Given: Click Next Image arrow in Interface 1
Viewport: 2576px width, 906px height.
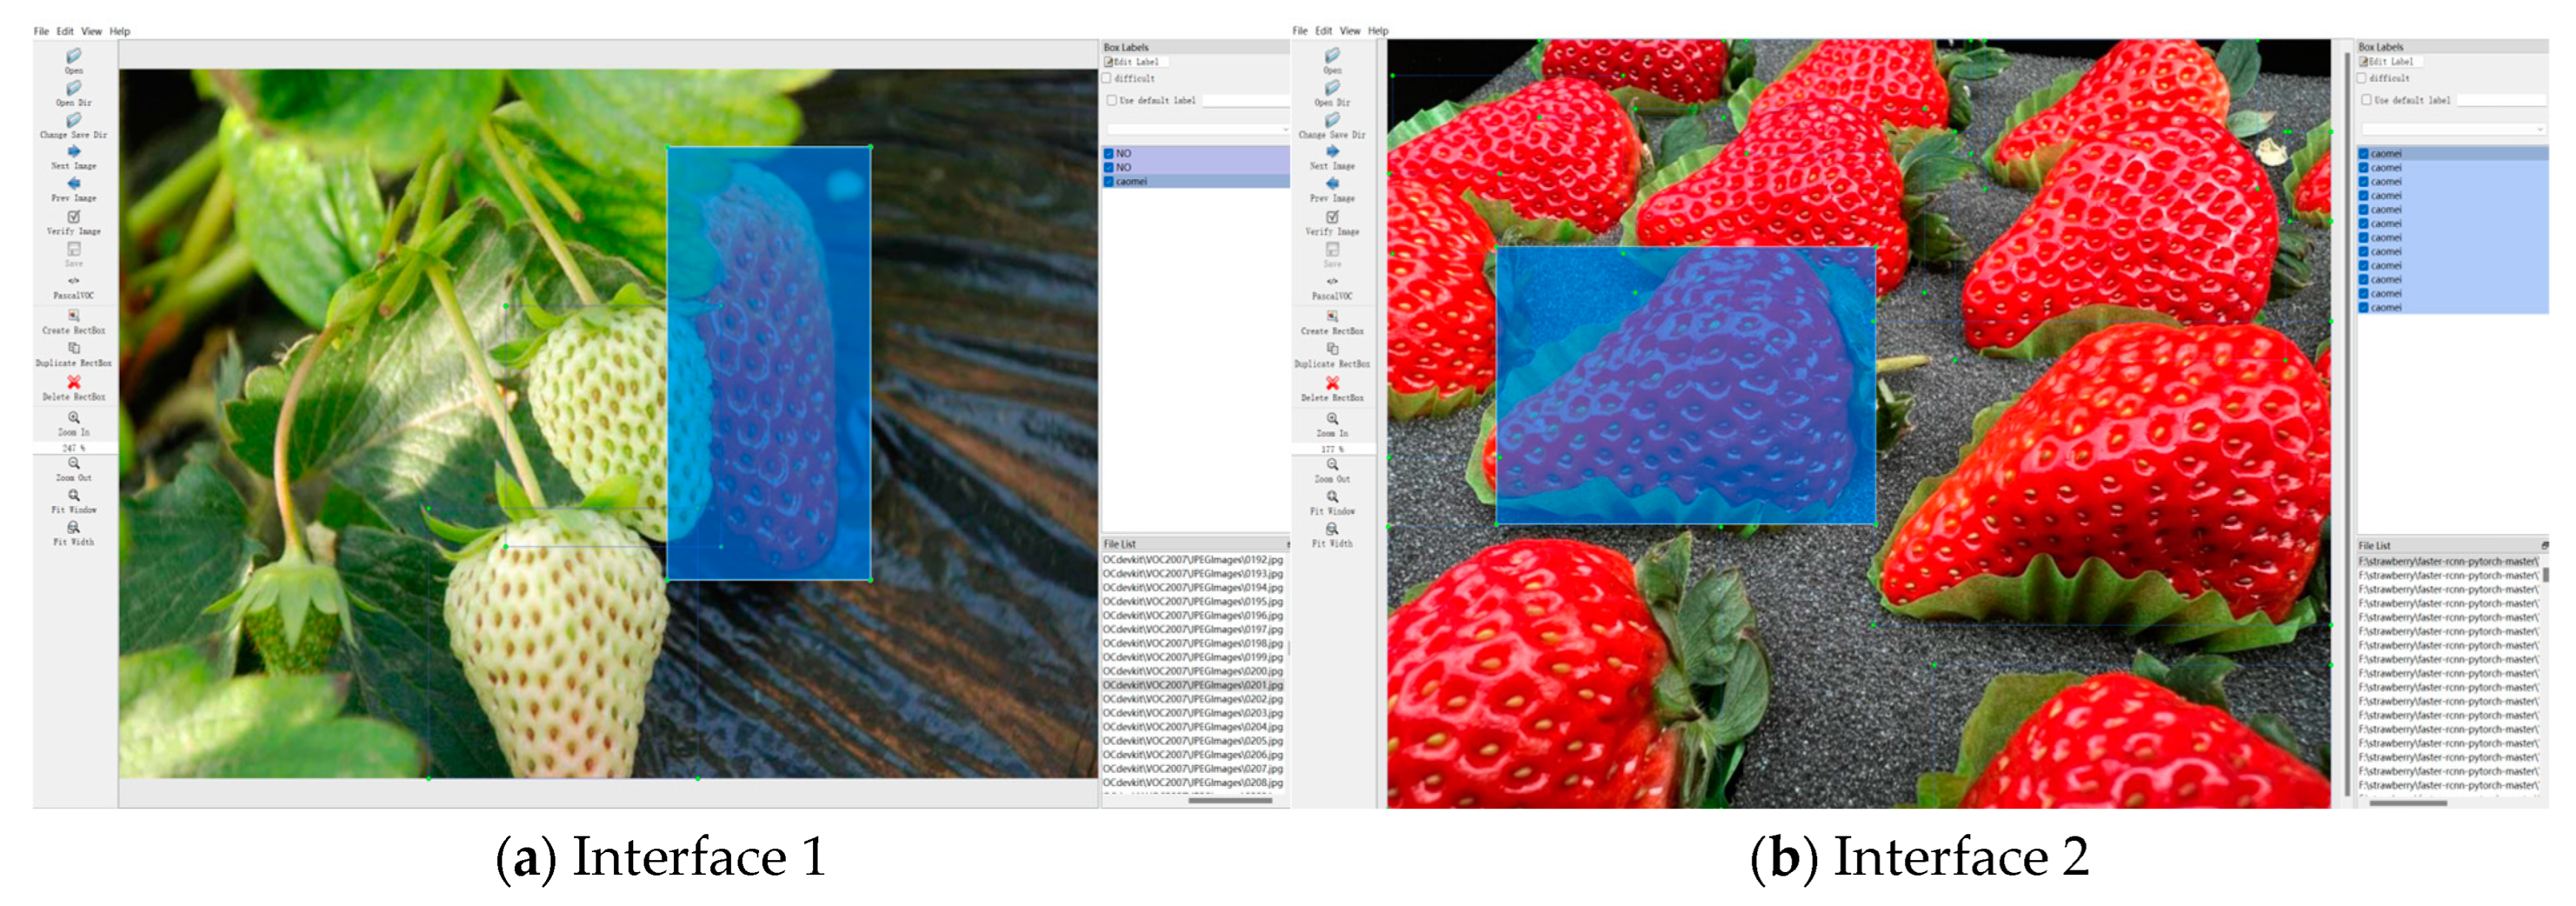Looking at the screenshot, I should (x=73, y=152).
